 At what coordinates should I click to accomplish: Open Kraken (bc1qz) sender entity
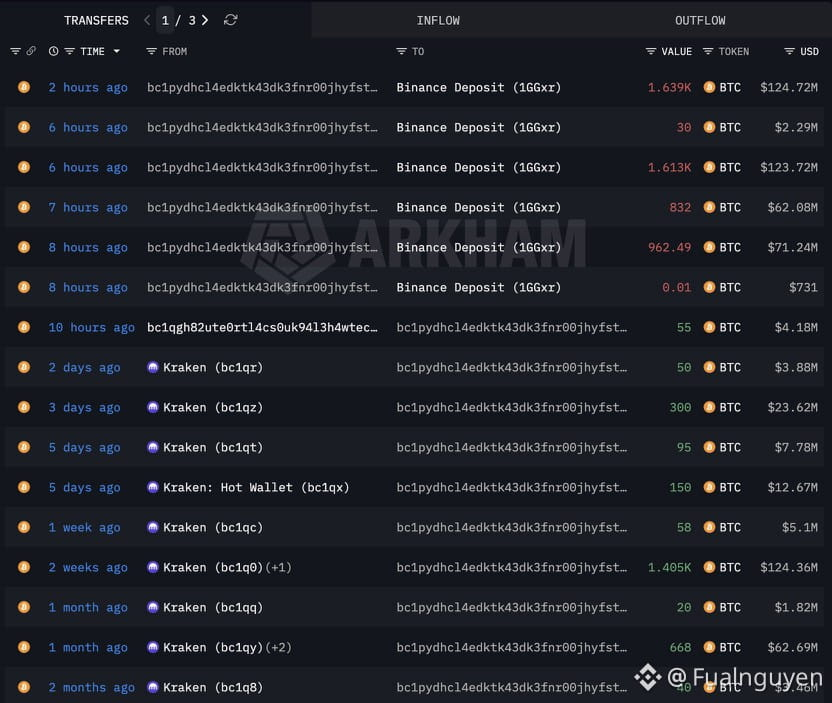coord(213,407)
